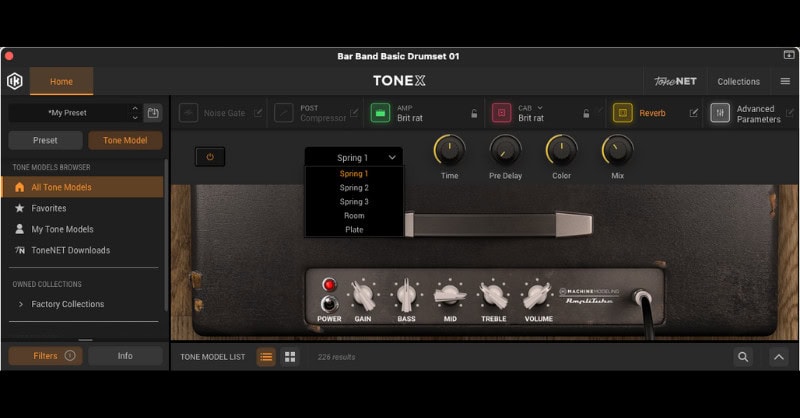Open the Filters button
Viewport: 800px width, 418px height.
(x=45, y=356)
